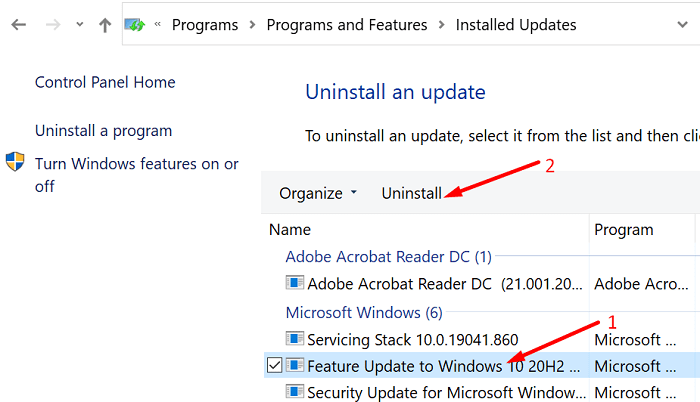Click the Control Panel address bar icon
This screenshot has height=402, width=700.
136,25
